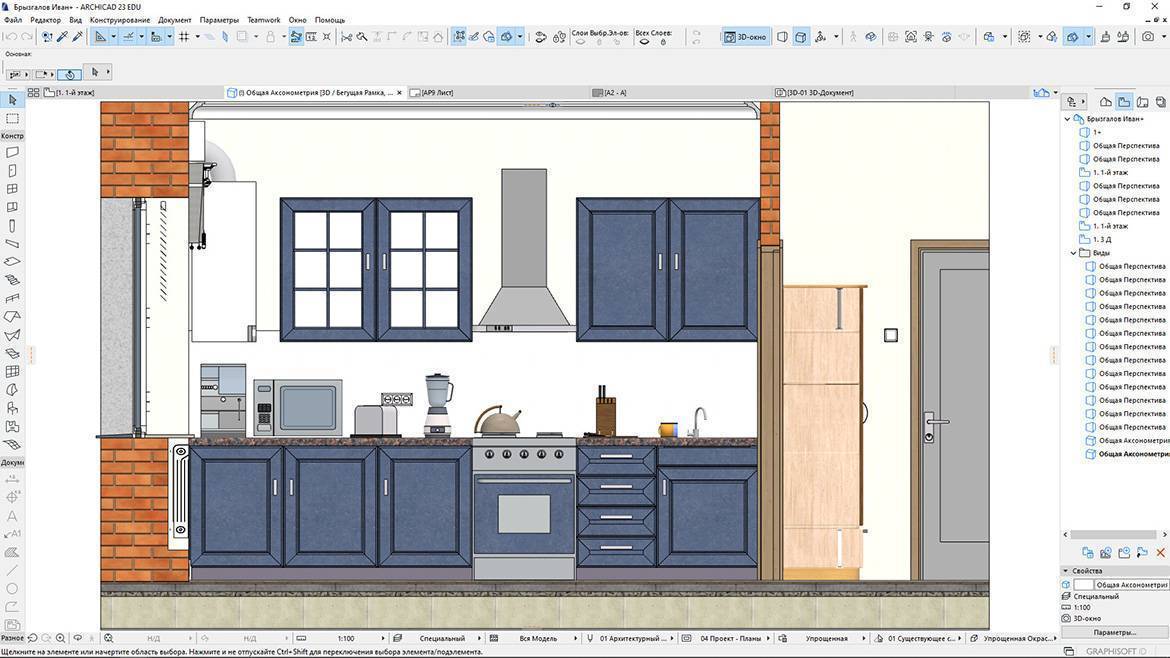Click the zoom in magnifier icon
This screenshot has height=658, width=1170.
click(x=61, y=638)
